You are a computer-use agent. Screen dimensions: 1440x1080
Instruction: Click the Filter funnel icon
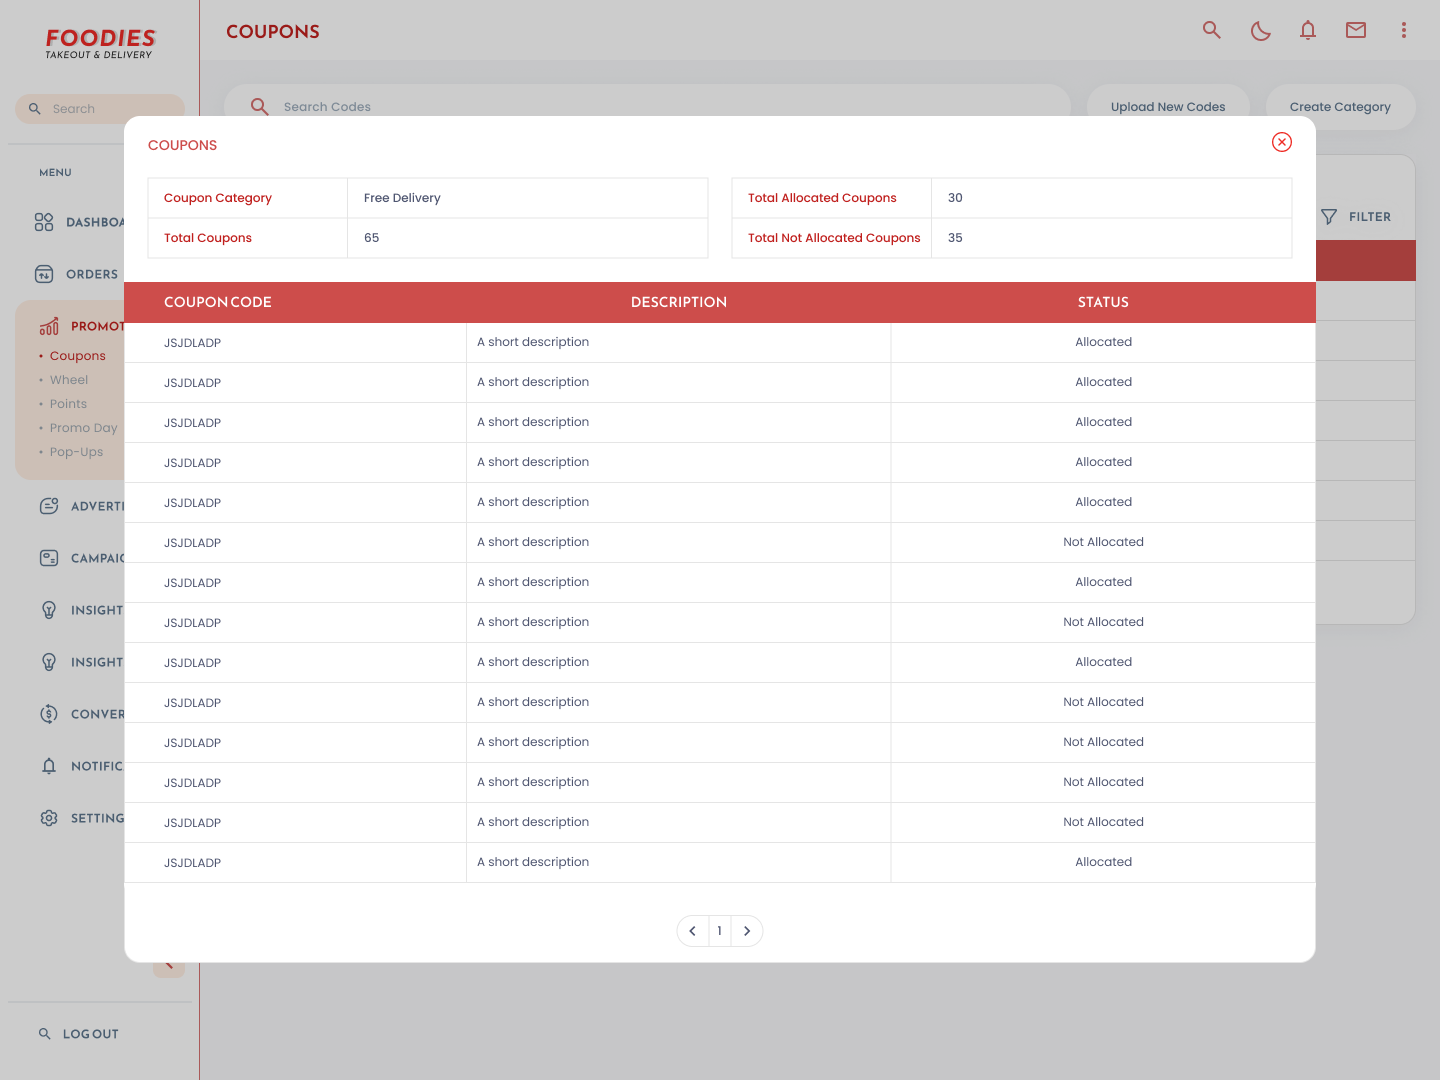tap(1329, 217)
